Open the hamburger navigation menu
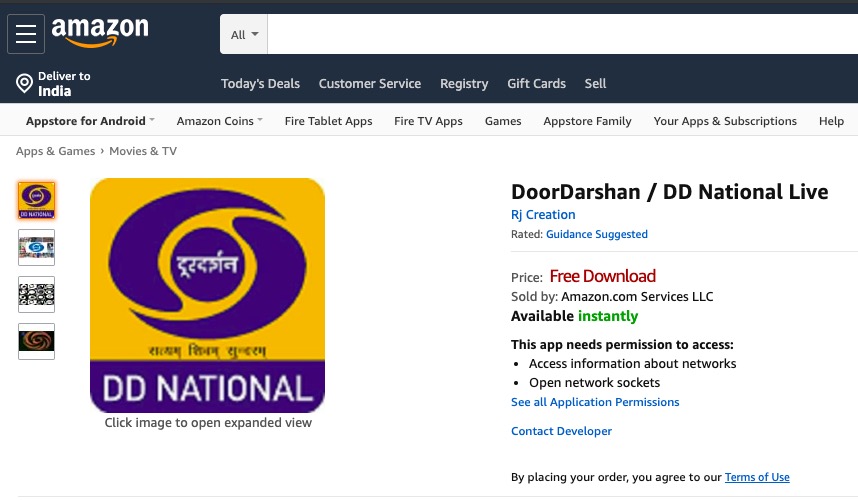The width and height of the screenshot is (858, 500). 26,34
